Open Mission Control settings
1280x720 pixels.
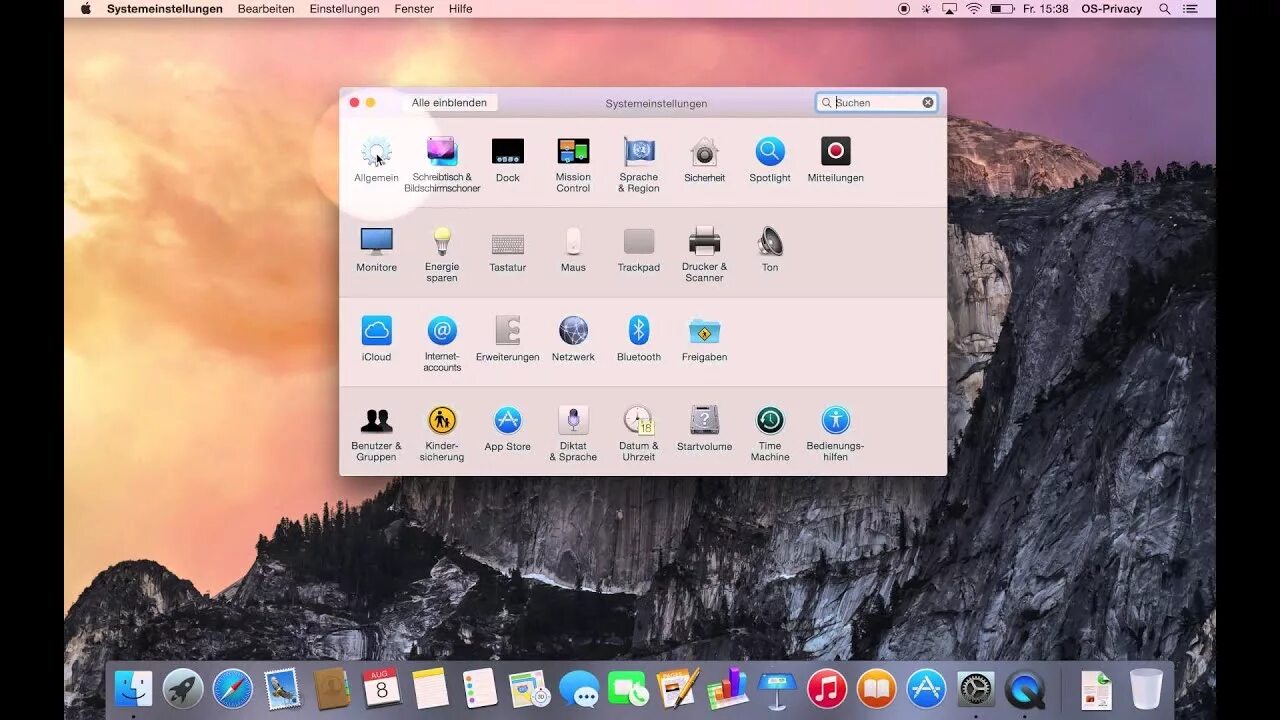(x=573, y=165)
